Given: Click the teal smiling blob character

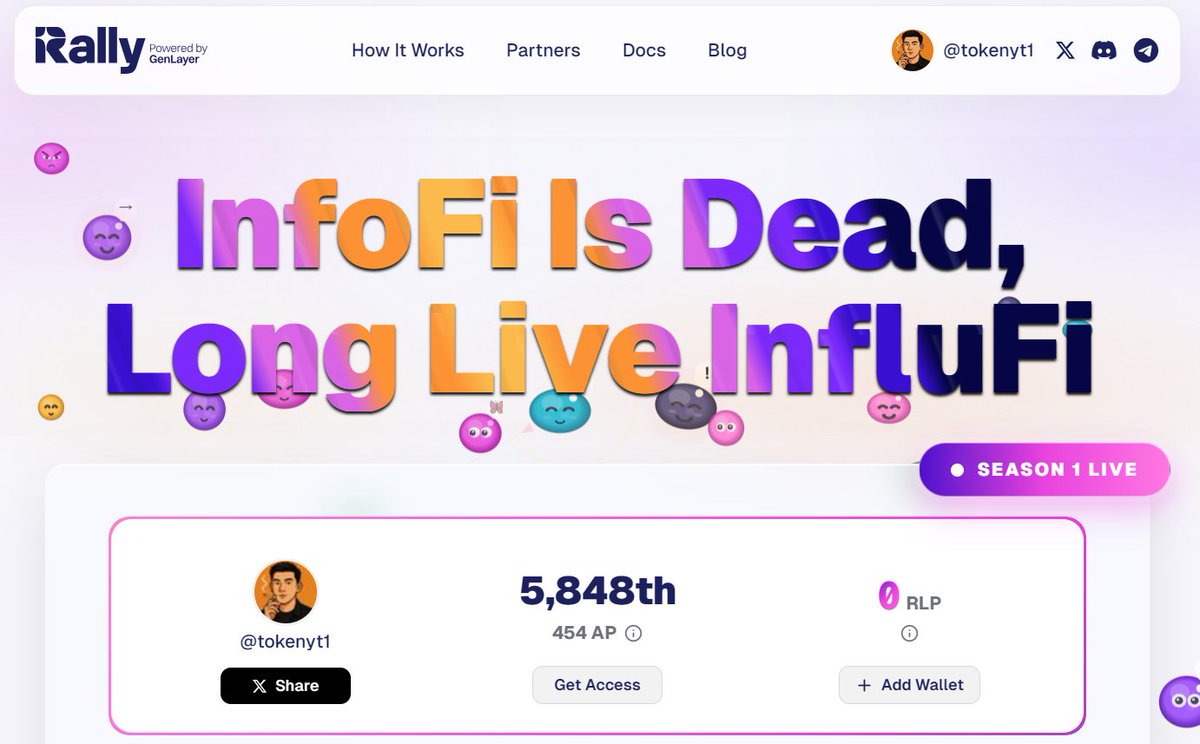Looking at the screenshot, I should coord(560,410).
